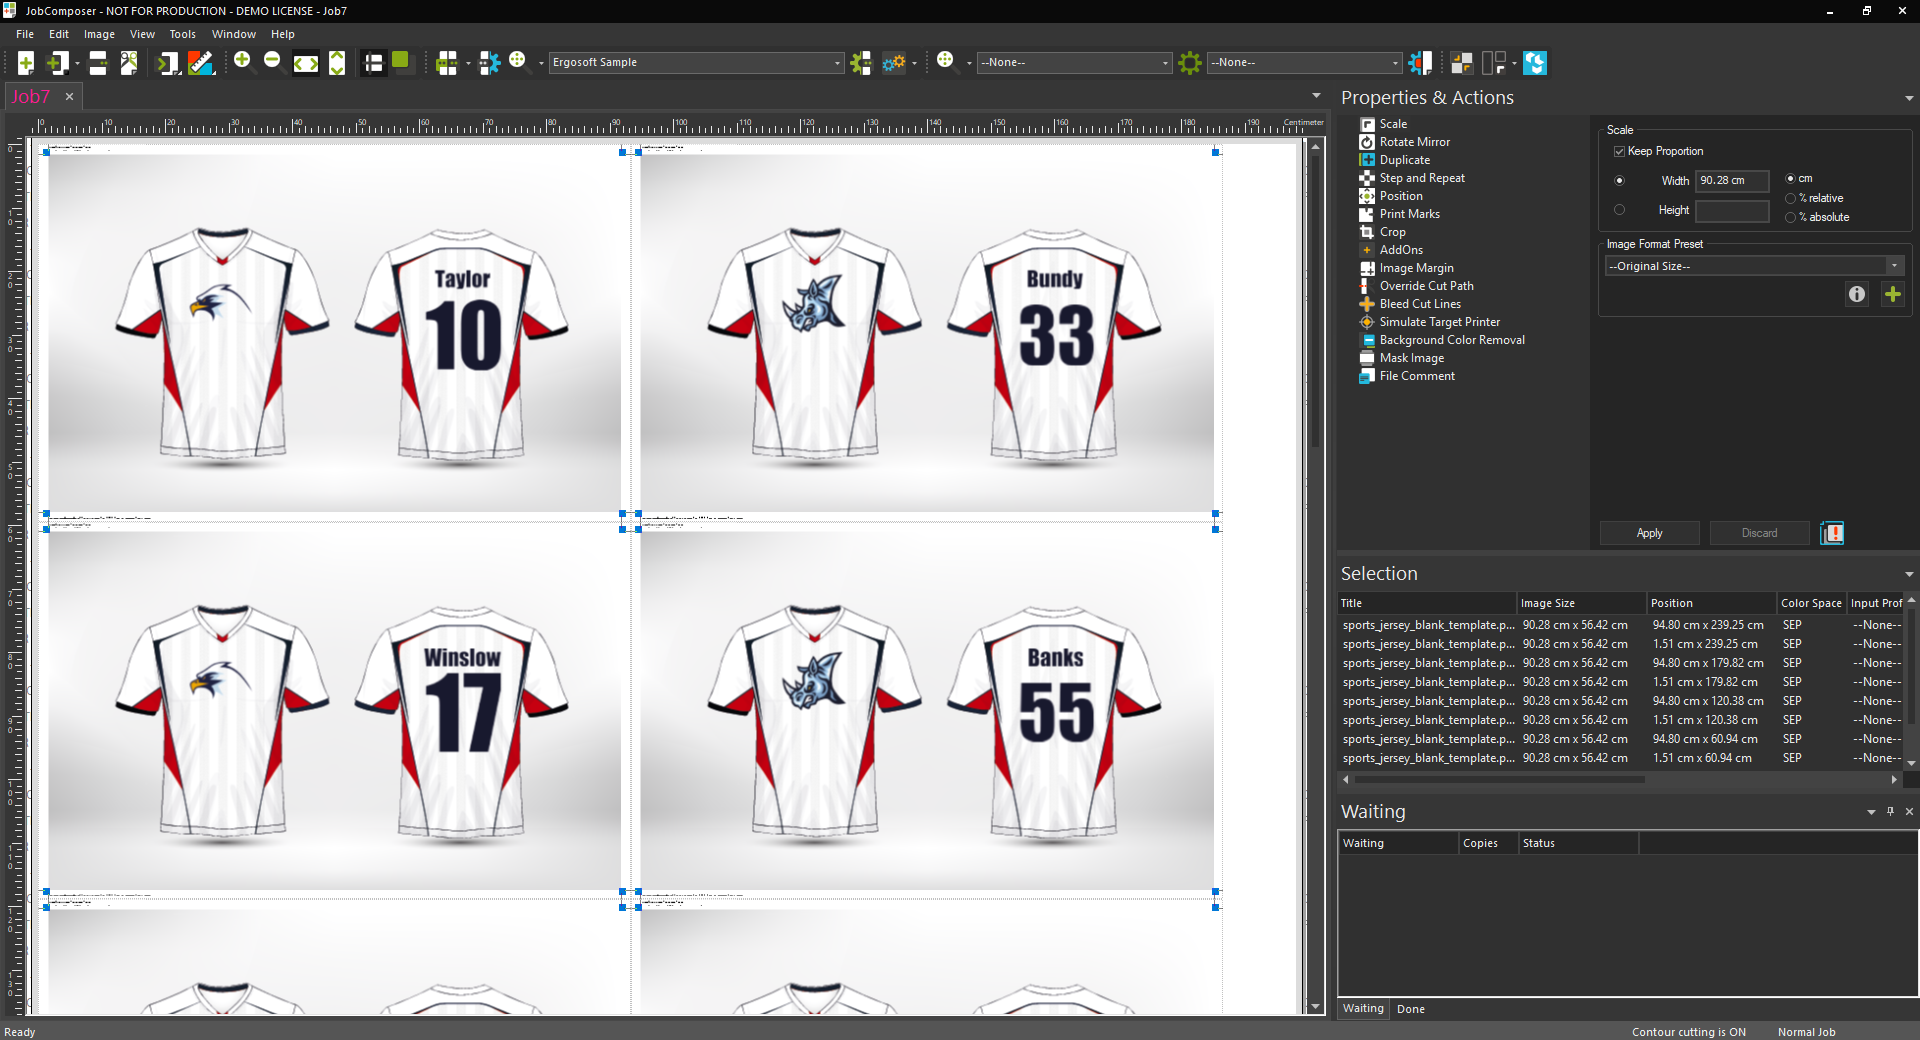
Task: Open the Tools menu
Action: pos(182,34)
